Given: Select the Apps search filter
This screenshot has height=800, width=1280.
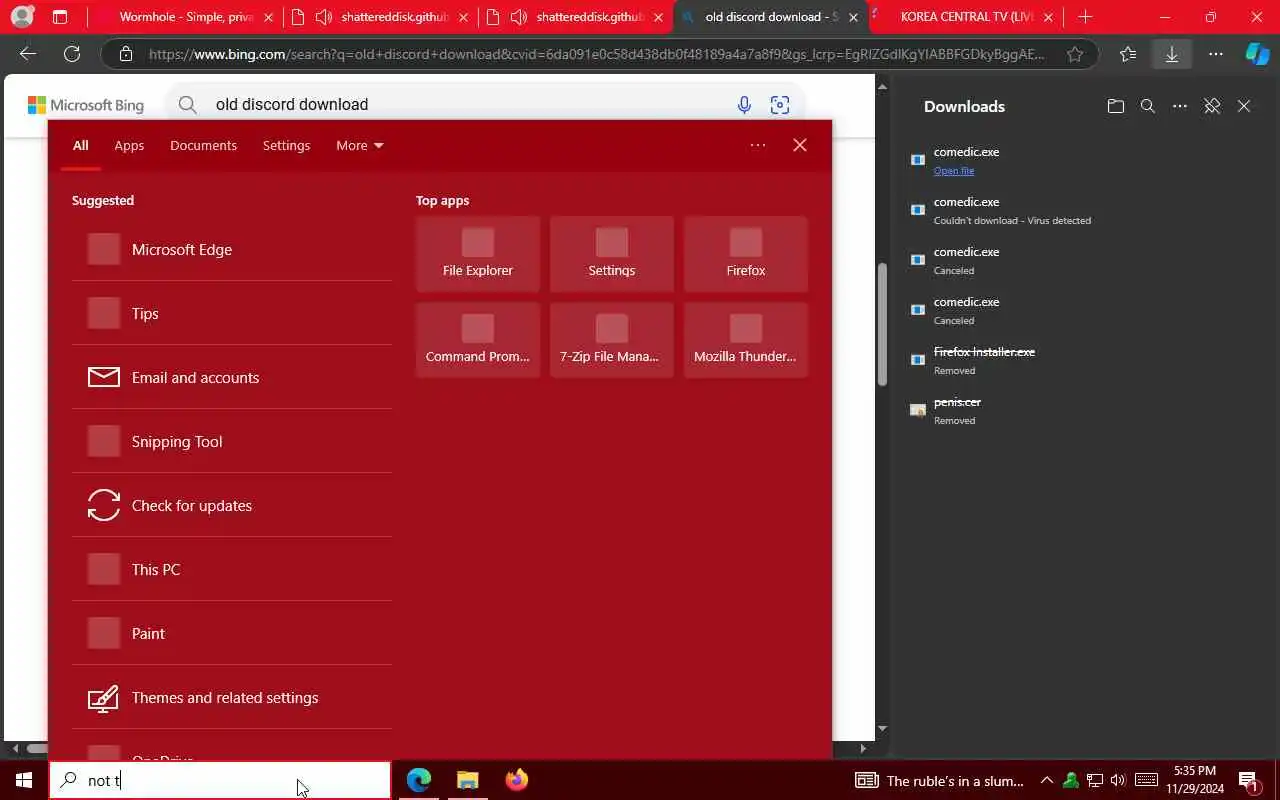Looking at the screenshot, I should click(x=129, y=146).
